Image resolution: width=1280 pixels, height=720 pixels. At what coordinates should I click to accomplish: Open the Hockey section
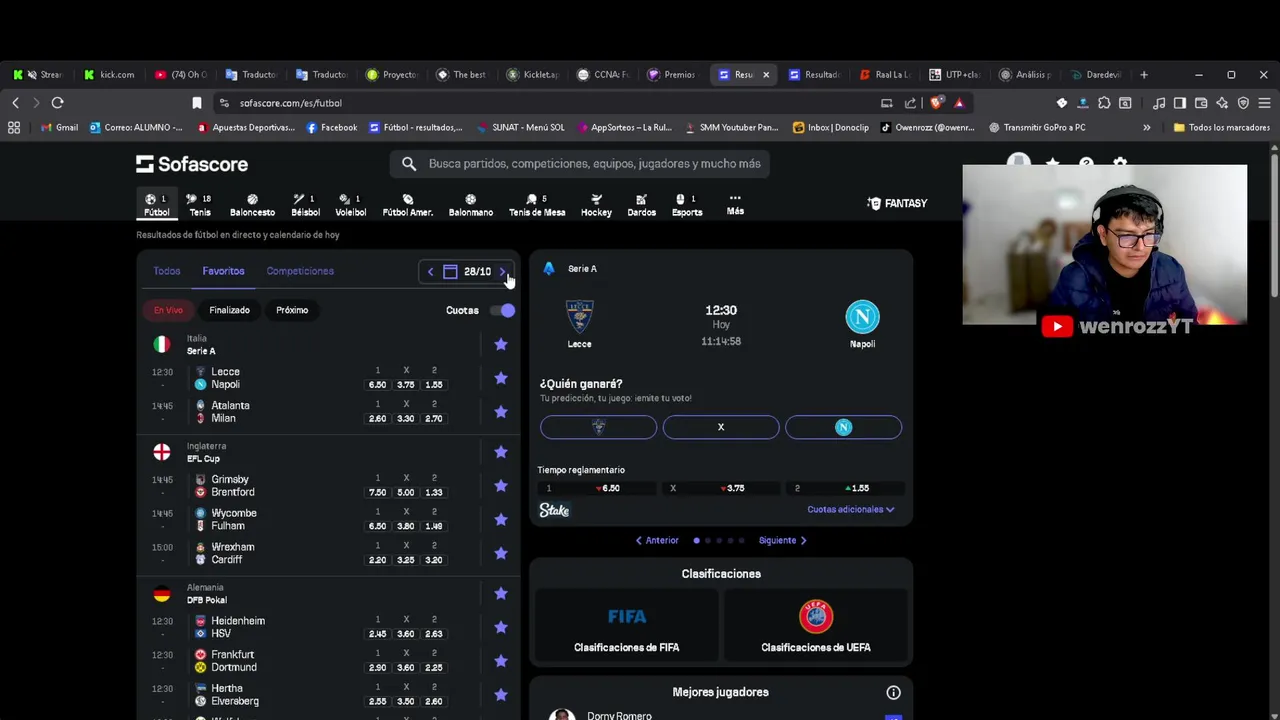point(596,204)
